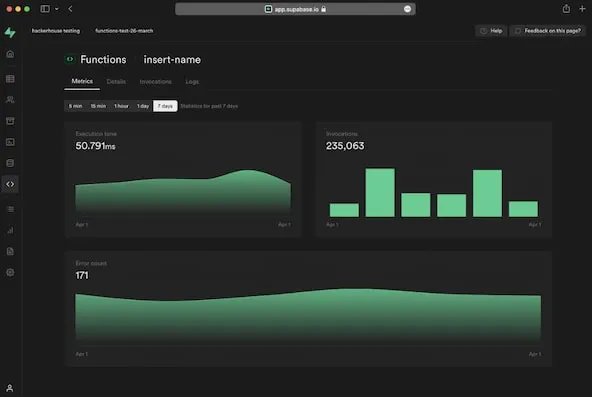592x397 pixels.
Task: Click the Functions heading link
Action: pyautogui.click(x=103, y=60)
